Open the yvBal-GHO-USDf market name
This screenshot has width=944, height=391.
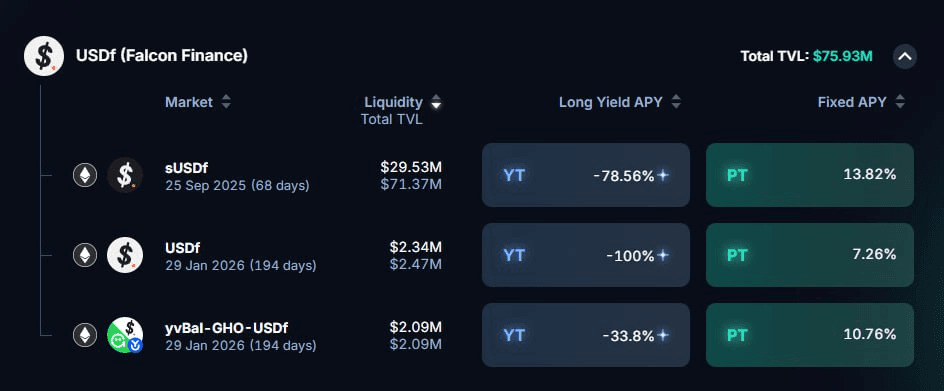pos(226,328)
